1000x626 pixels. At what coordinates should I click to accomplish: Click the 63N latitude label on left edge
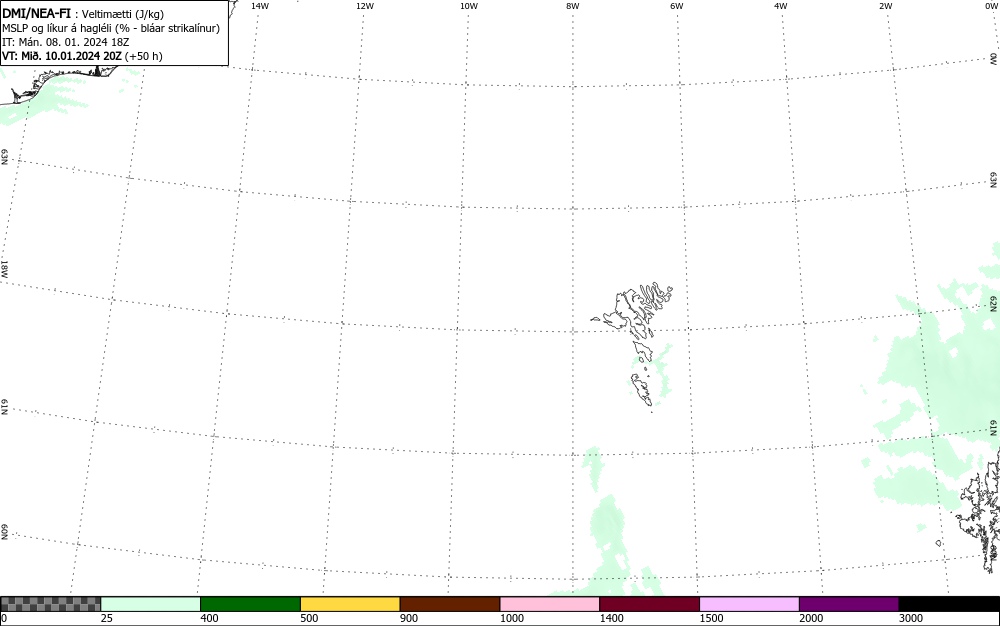(4, 157)
